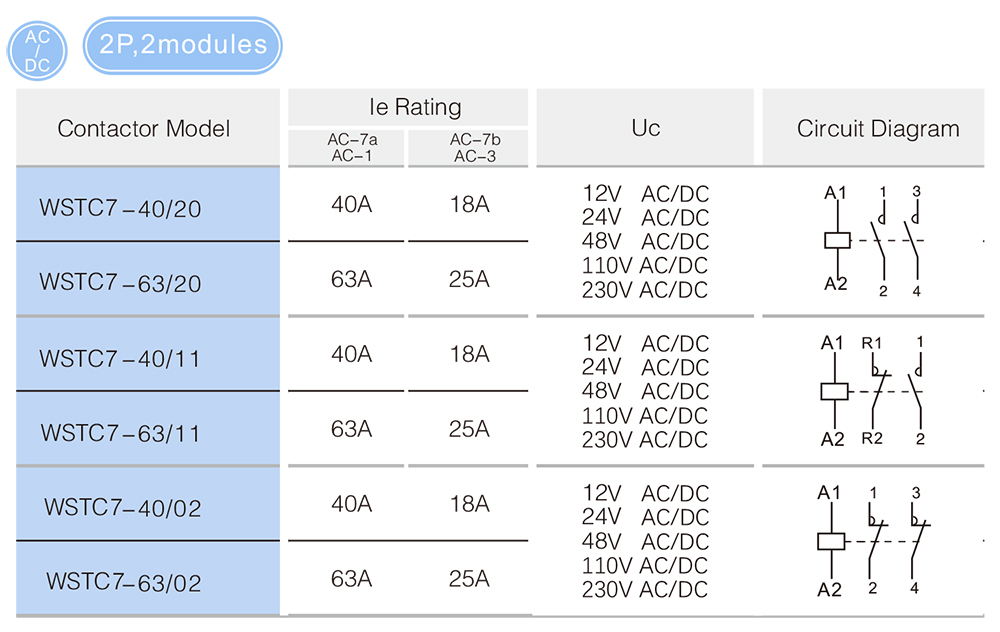Select the WSTC7-40/02 model cell
This screenshot has height=632, width=1000.
[x=148, y=504]
